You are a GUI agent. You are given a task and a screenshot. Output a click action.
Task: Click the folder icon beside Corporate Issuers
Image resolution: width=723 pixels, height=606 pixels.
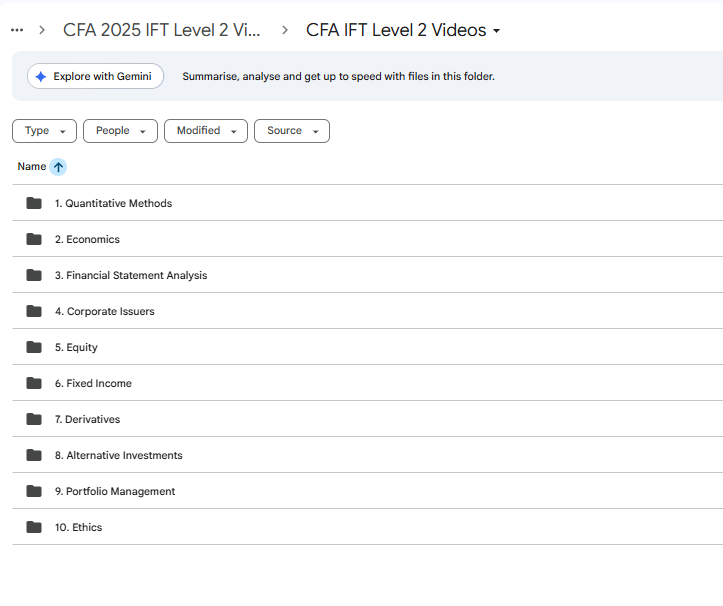34,311
